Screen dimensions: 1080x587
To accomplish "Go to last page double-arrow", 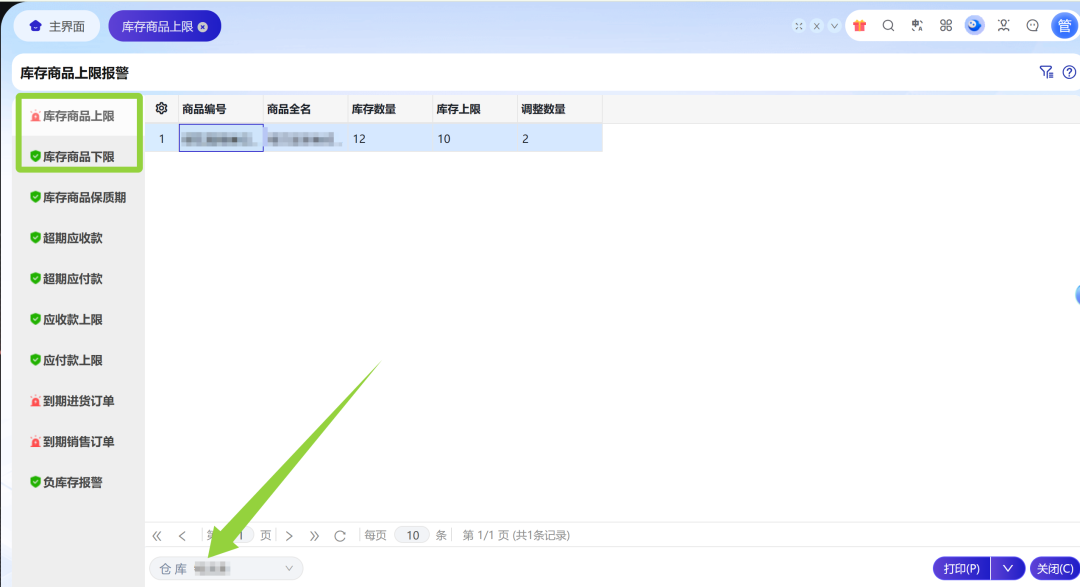I will (314, 536).
